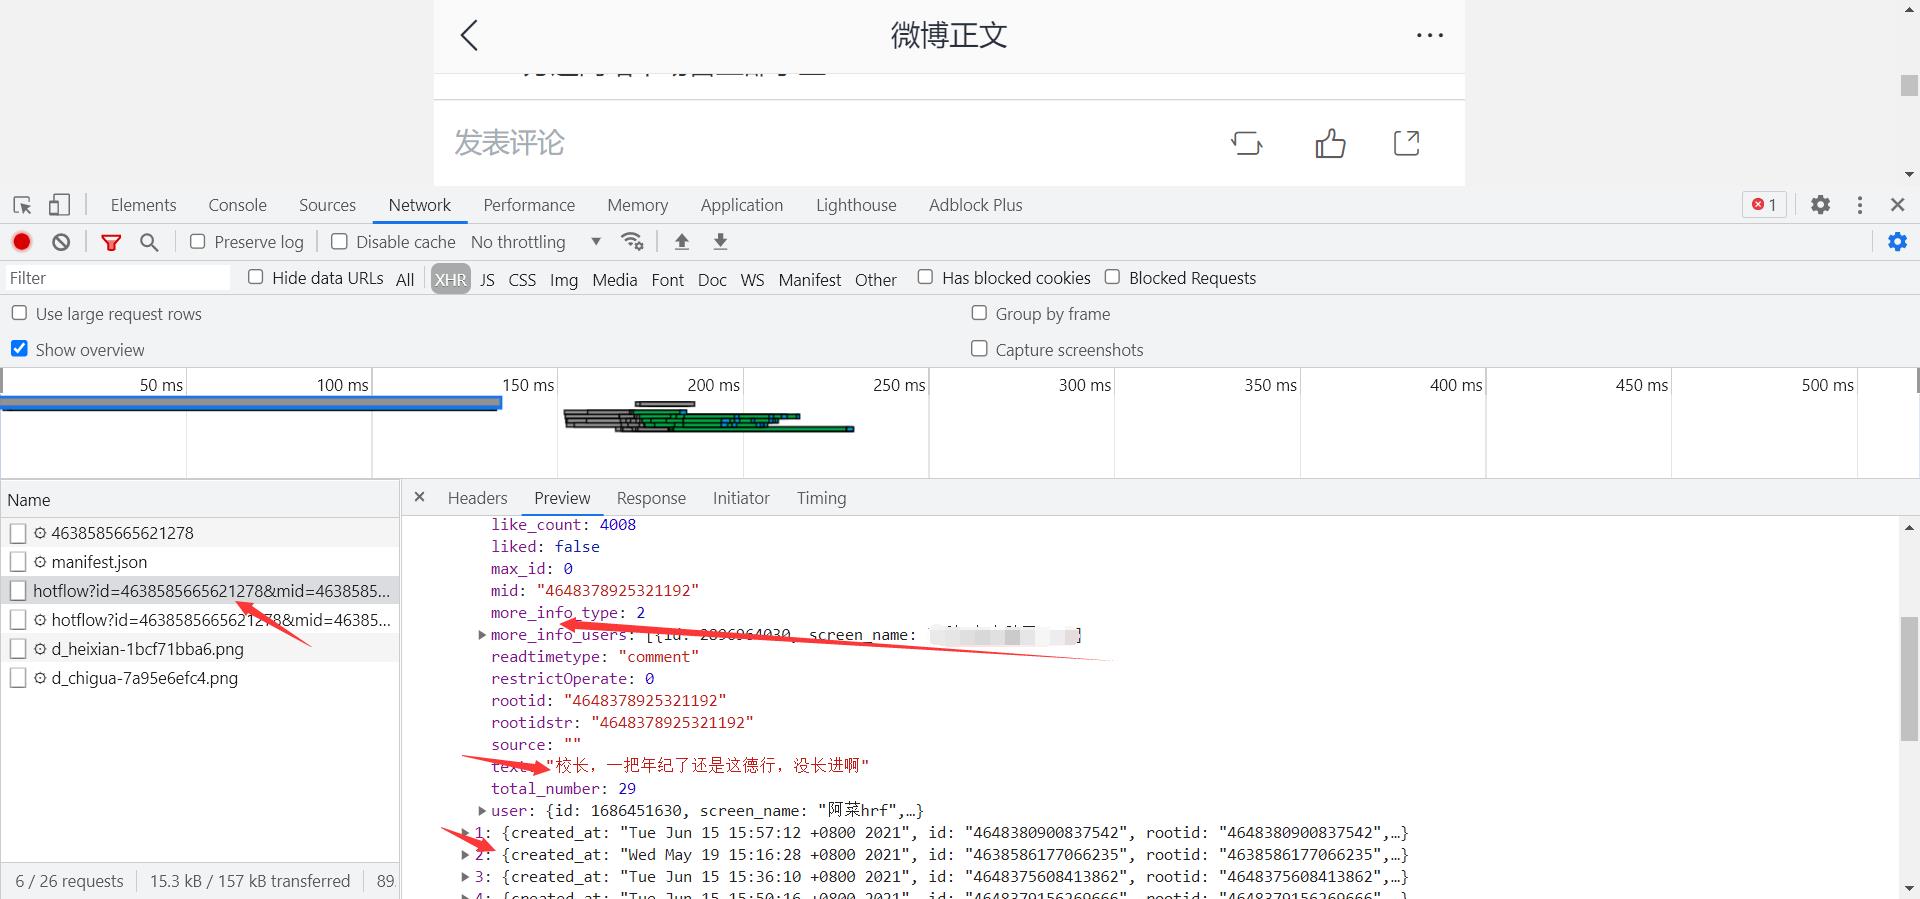The image size is (1920, 899).
Task: Export HAR with the download arrow
Action: tap(720, 242)
